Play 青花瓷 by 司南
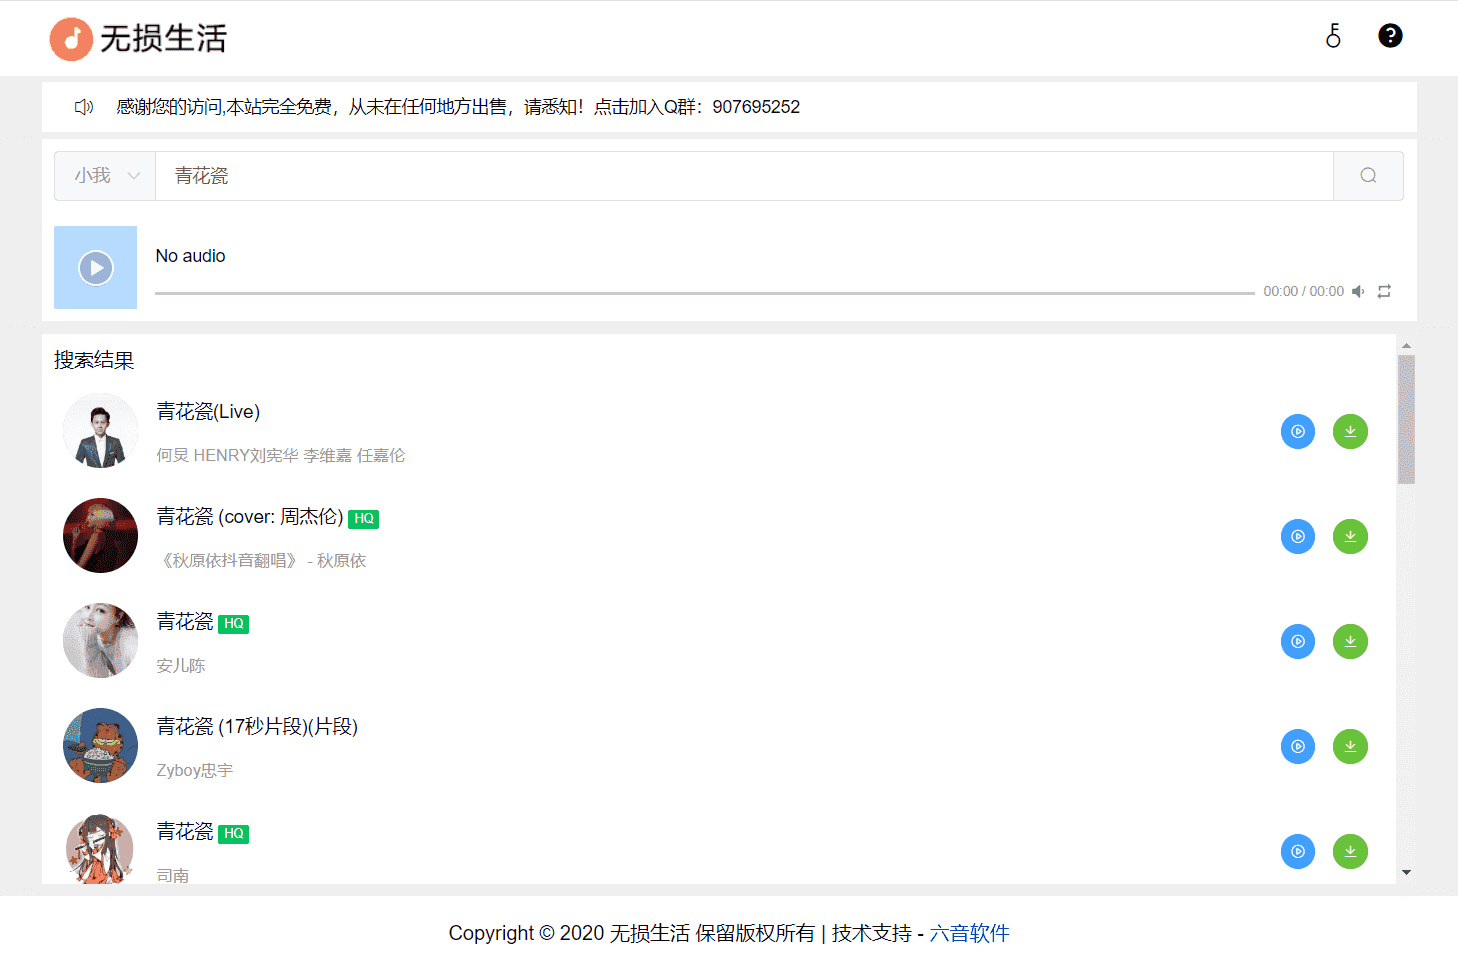This screenshot has width=1458, height=970. coord(1298,852)
